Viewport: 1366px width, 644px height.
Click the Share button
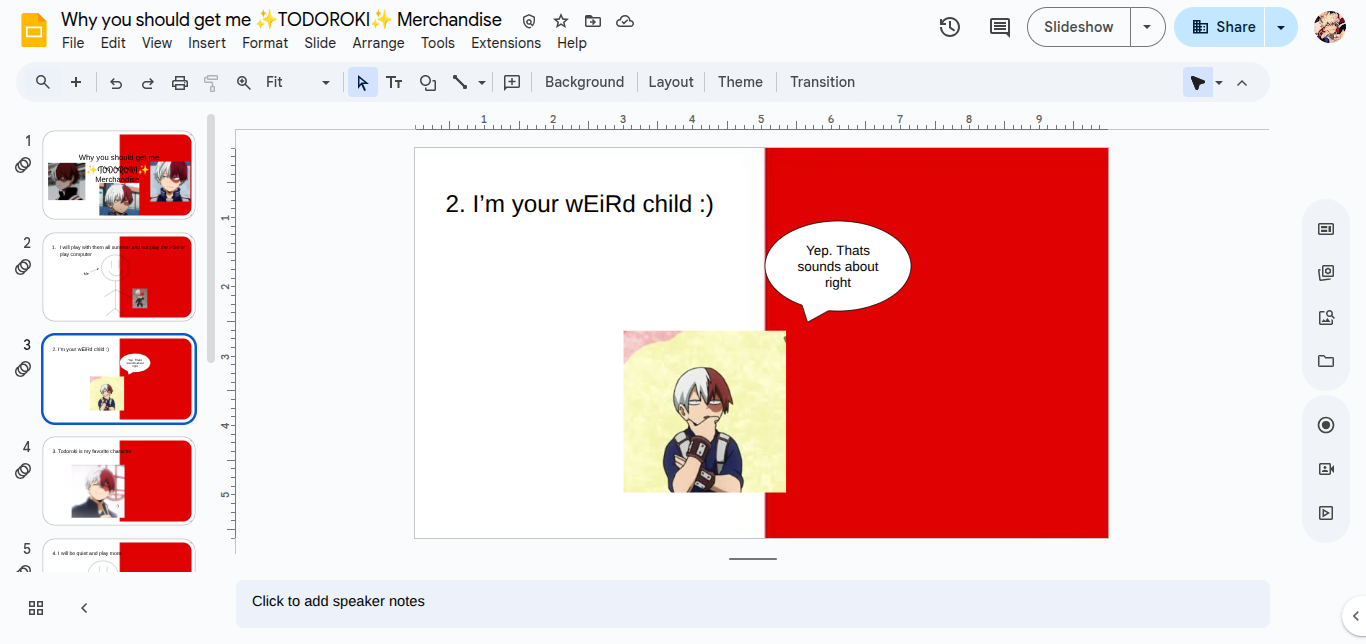tap(1220, 27)
